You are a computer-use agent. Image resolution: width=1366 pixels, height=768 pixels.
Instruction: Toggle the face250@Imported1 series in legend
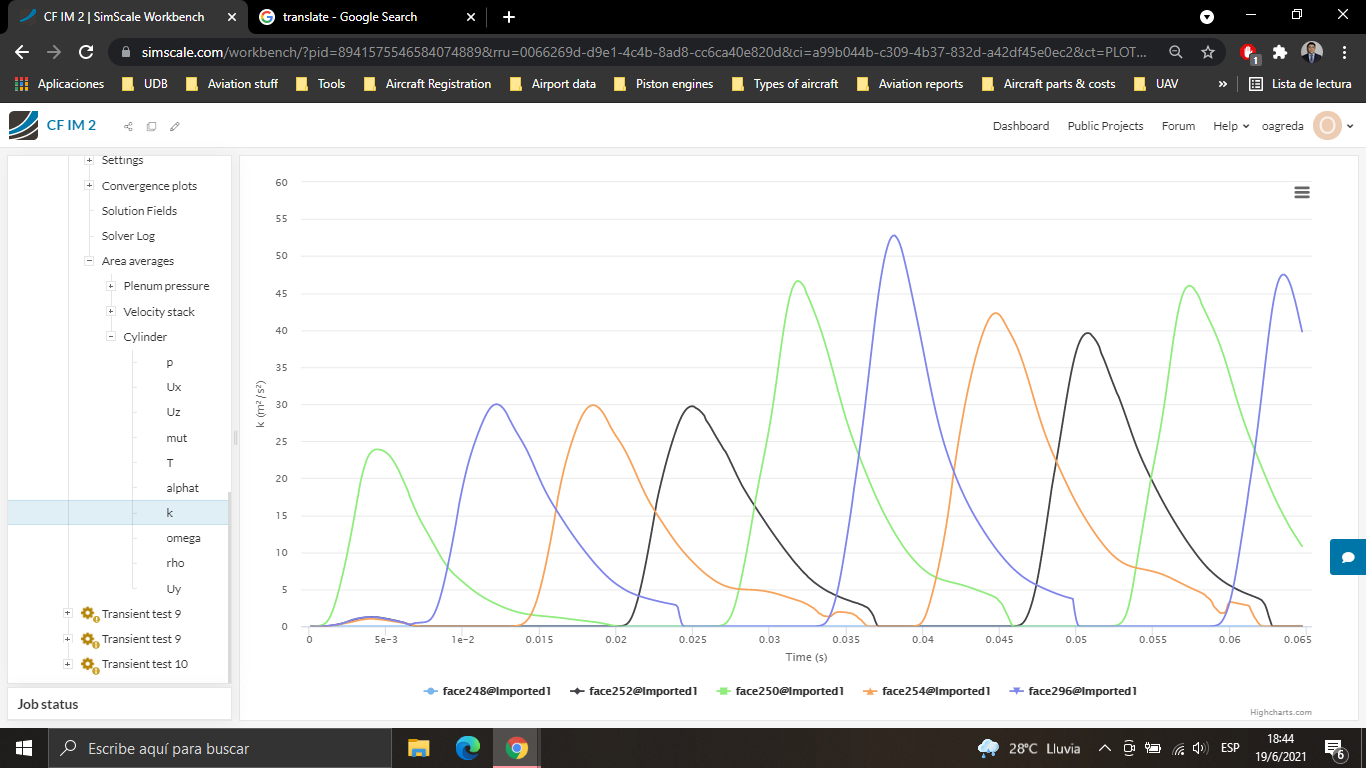(780, 691)
